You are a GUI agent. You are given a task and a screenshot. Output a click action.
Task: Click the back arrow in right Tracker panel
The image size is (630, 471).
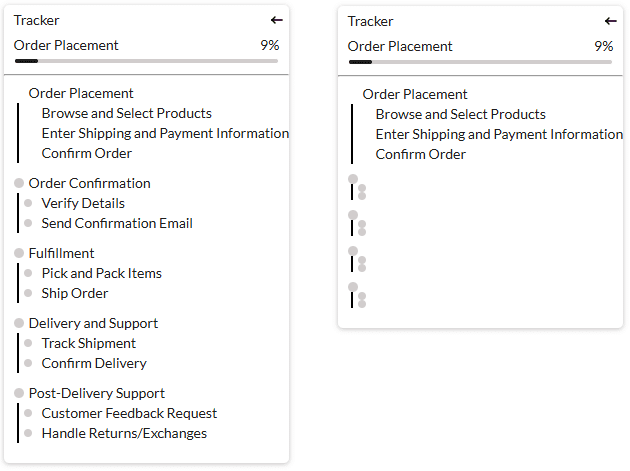click(610, 21)
